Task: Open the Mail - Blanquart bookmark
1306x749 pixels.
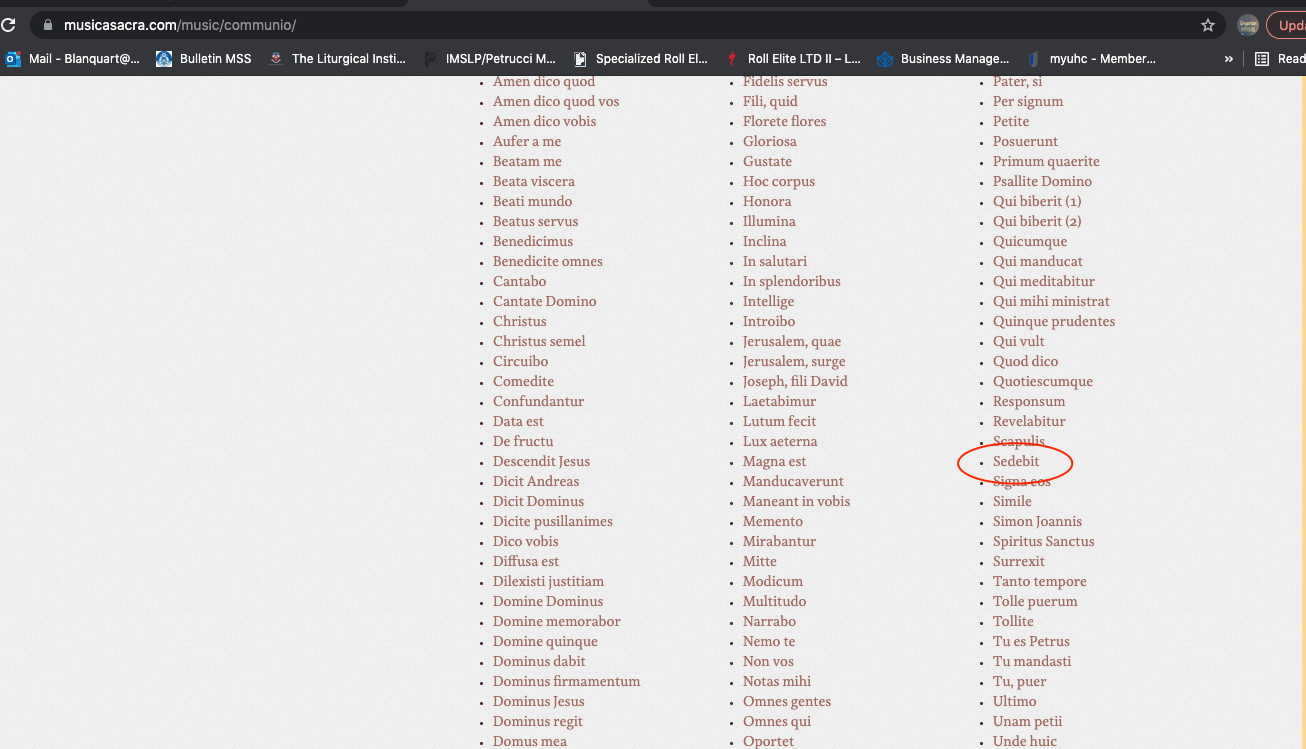Action: [x=73, y=59]
